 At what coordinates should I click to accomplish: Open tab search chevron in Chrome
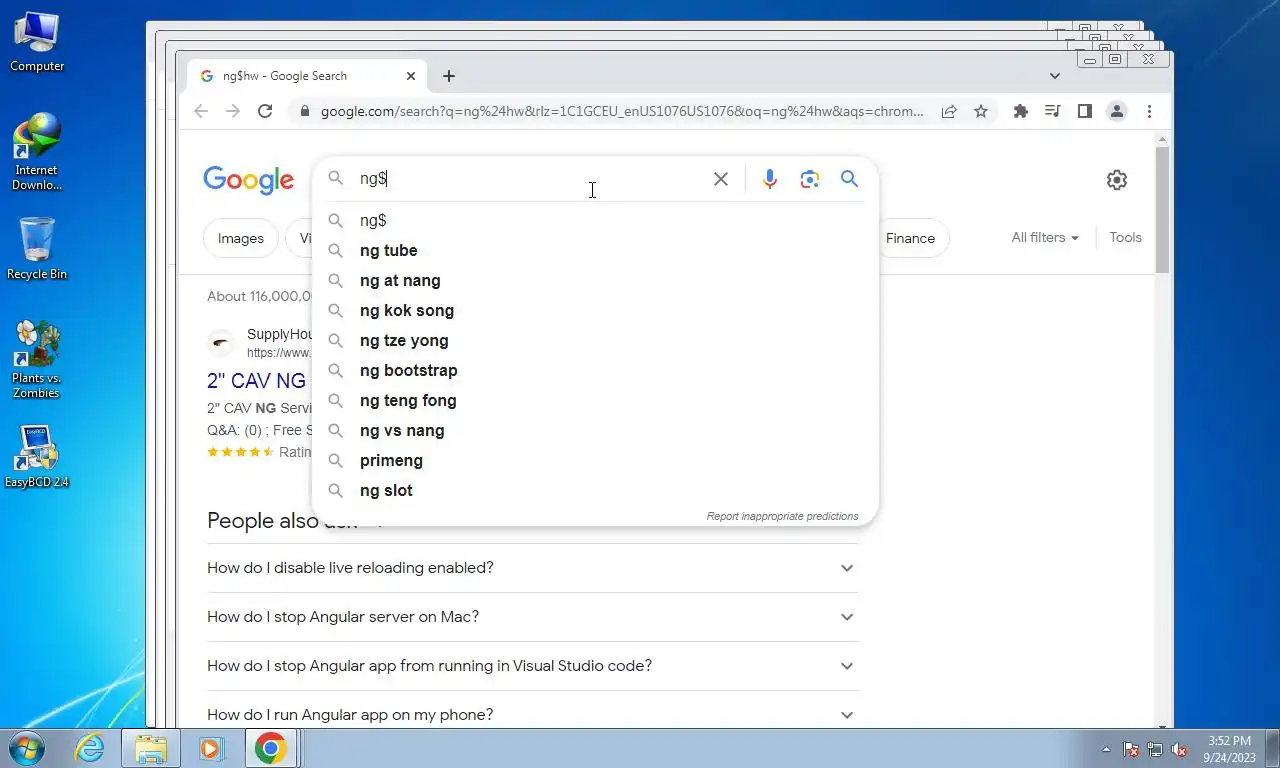[x=1055, y=76]
